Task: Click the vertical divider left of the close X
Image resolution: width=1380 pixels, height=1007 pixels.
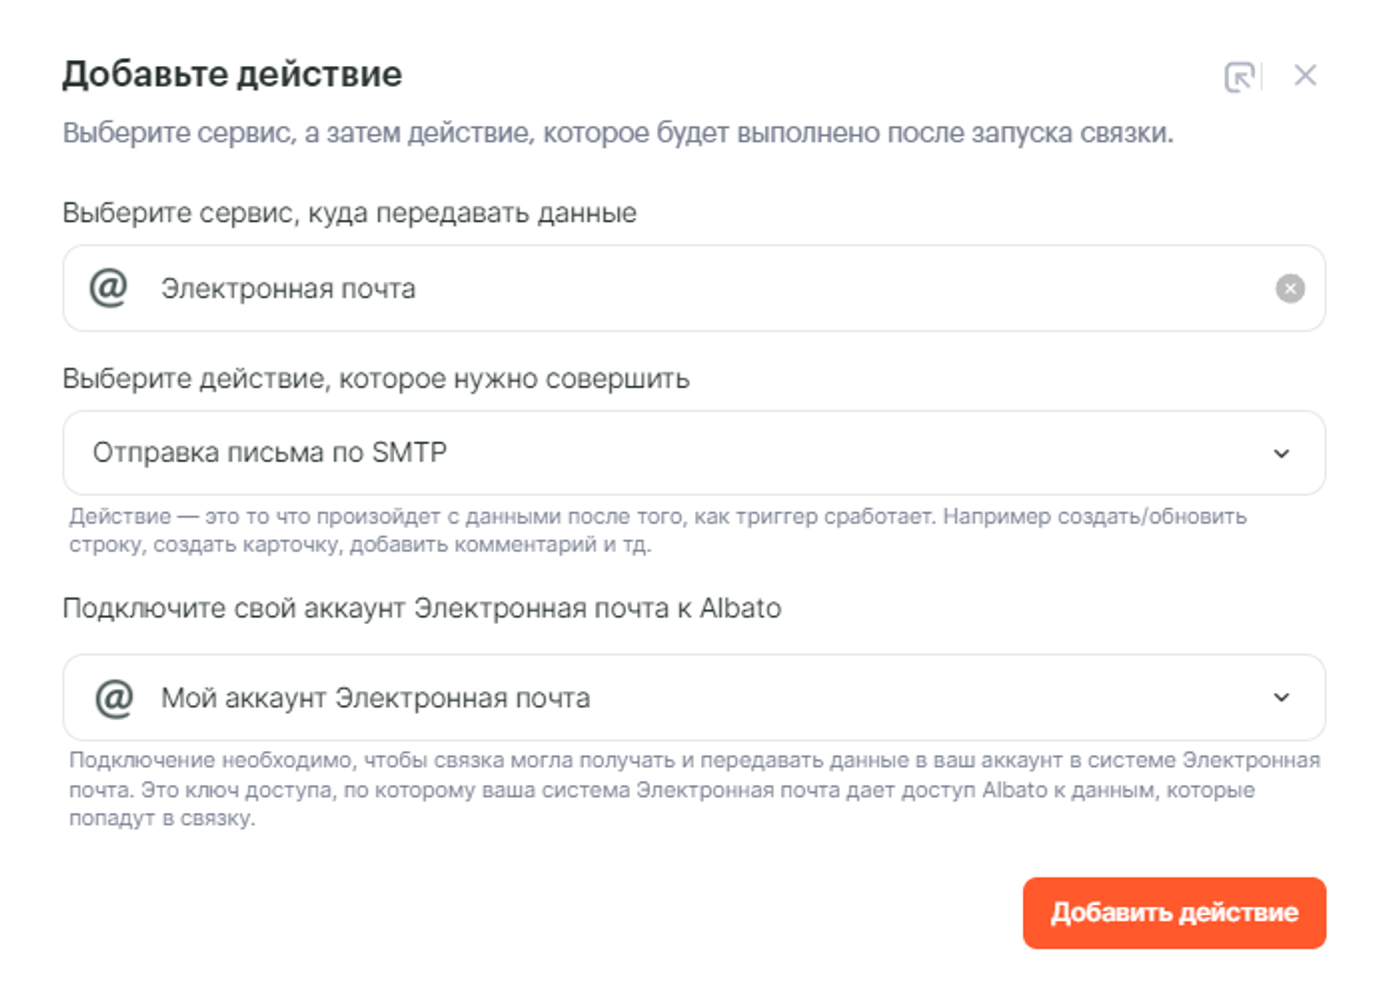Action: [1262, 76]
